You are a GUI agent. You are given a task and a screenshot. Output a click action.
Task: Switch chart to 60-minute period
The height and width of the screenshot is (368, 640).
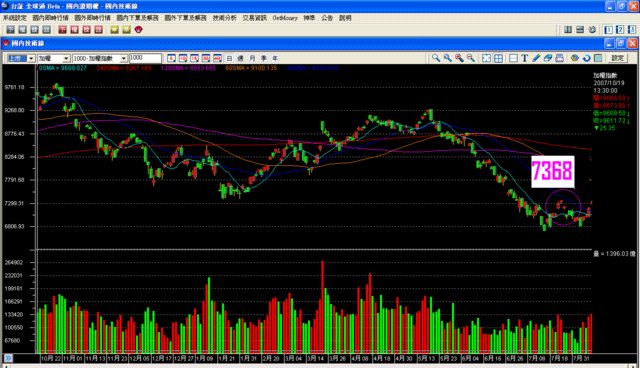pyautogui.click(x=217, y=58)
